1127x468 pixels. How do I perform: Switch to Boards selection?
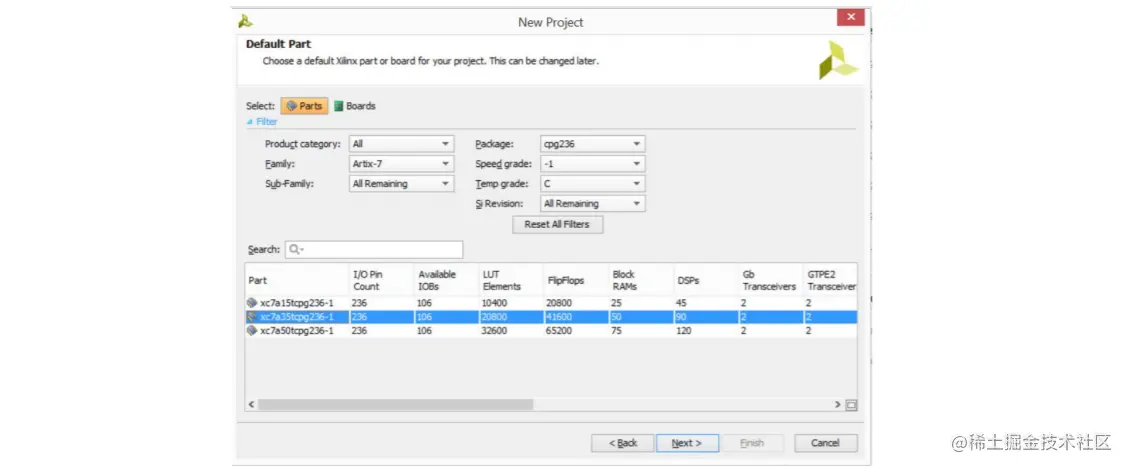354,106
